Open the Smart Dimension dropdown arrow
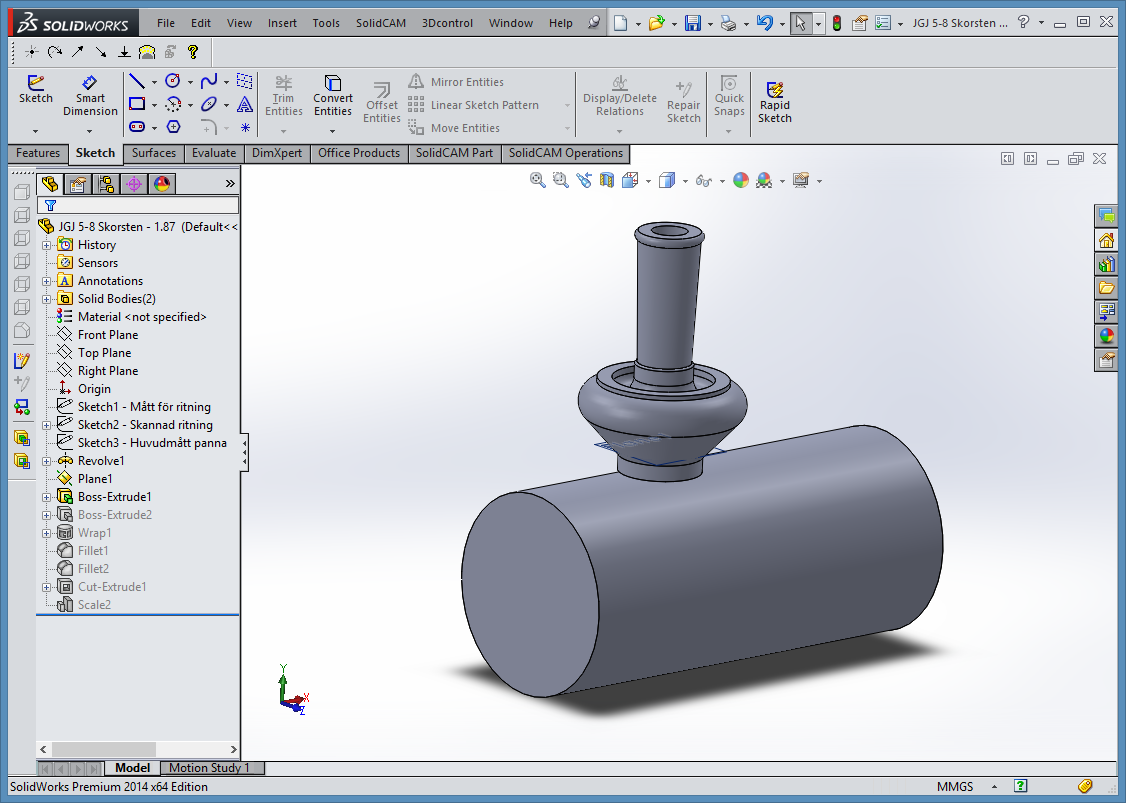The image size is (1126, 803). point(89,131)
